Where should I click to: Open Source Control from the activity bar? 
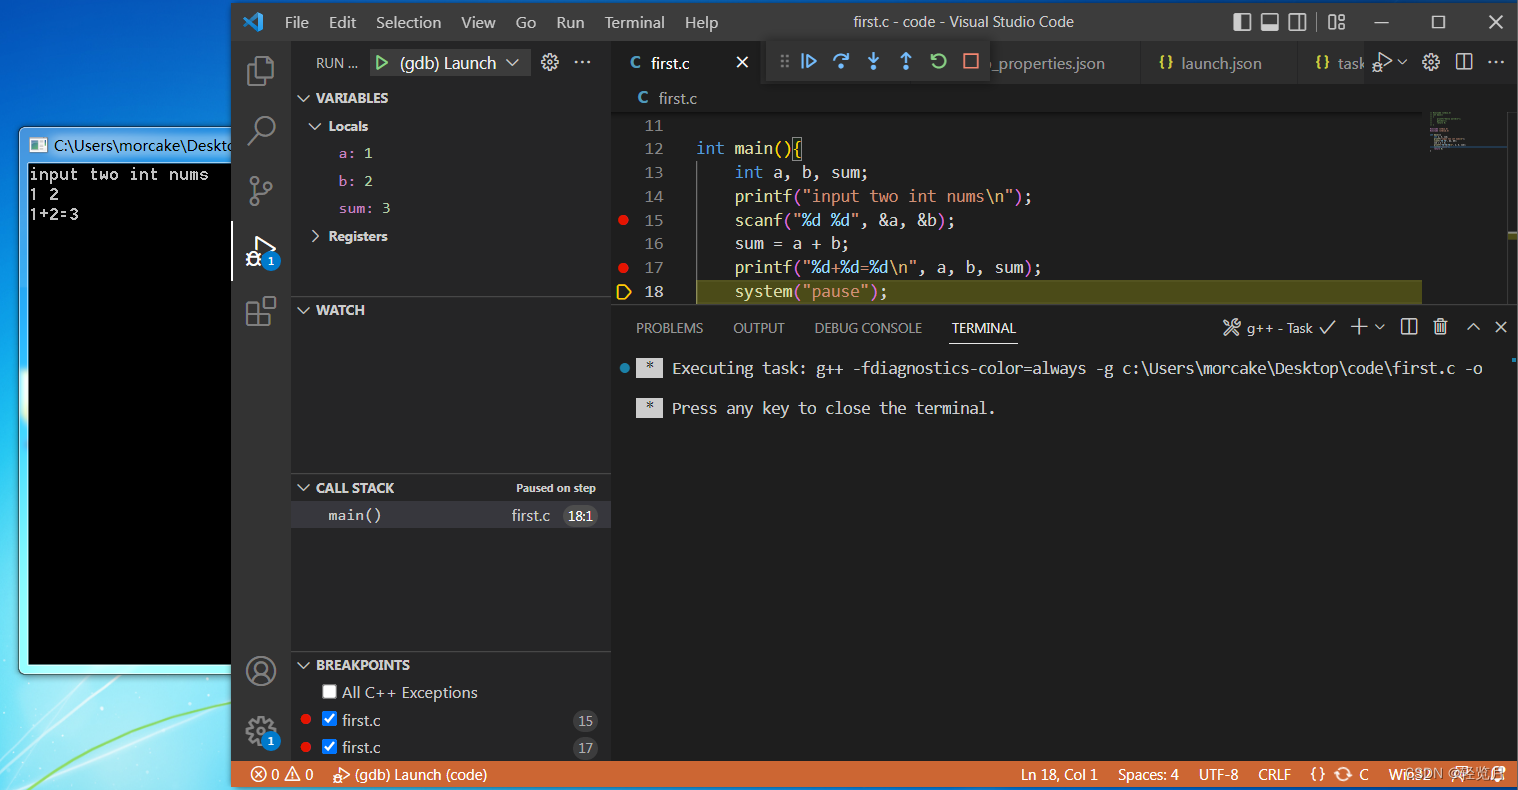[260, 191]
